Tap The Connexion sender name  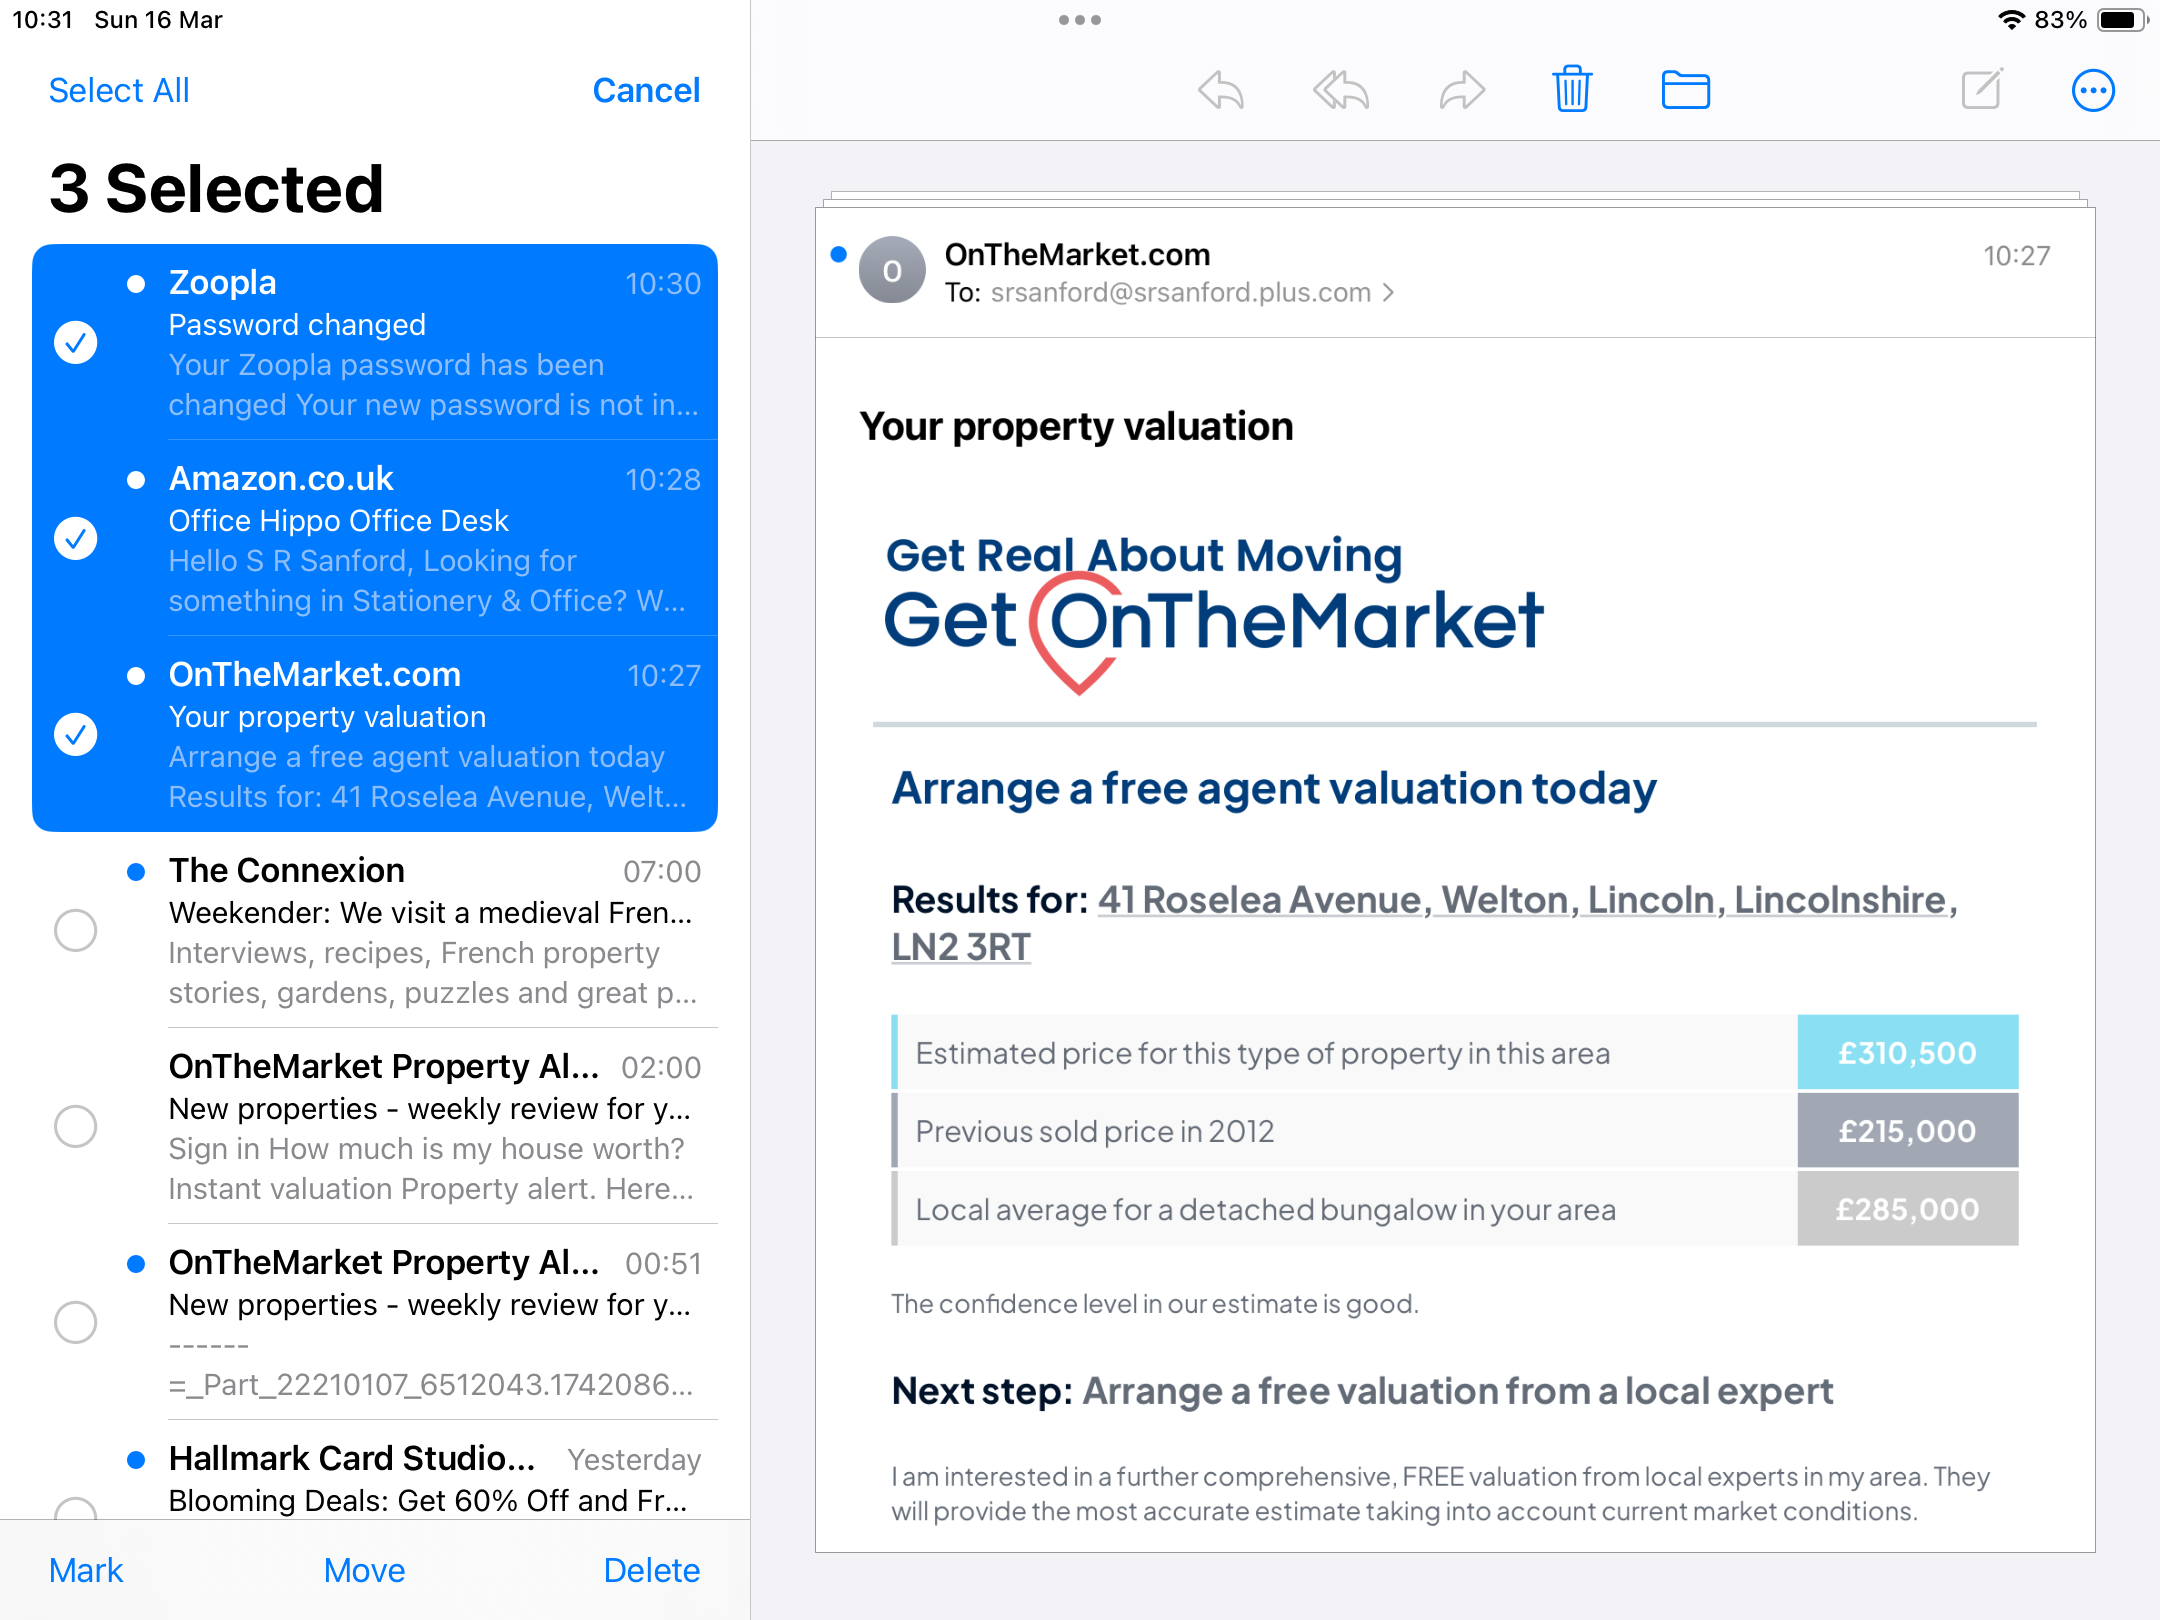(287, 870)
